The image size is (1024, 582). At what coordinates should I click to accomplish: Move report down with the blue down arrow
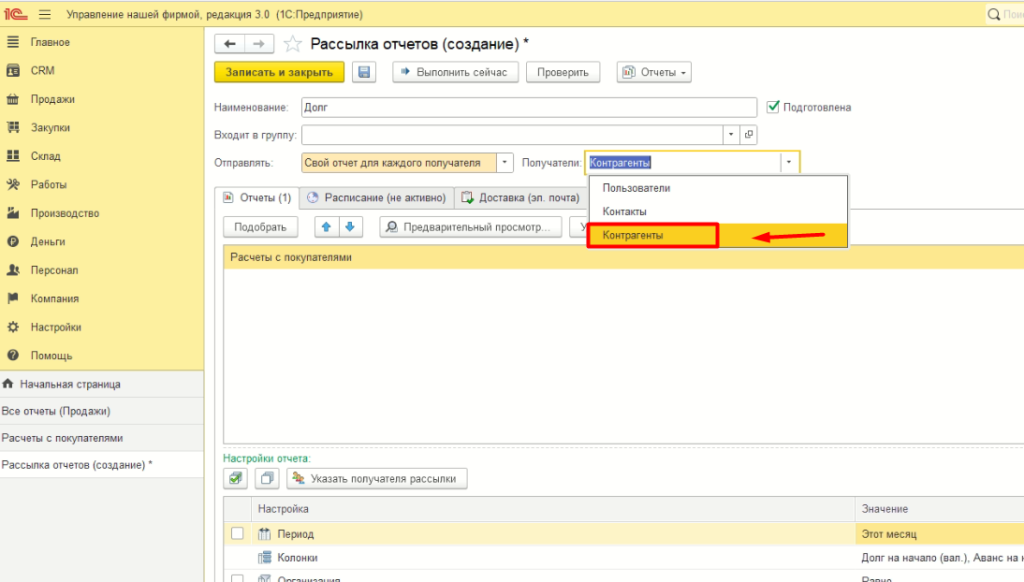[x=350, y=227]
